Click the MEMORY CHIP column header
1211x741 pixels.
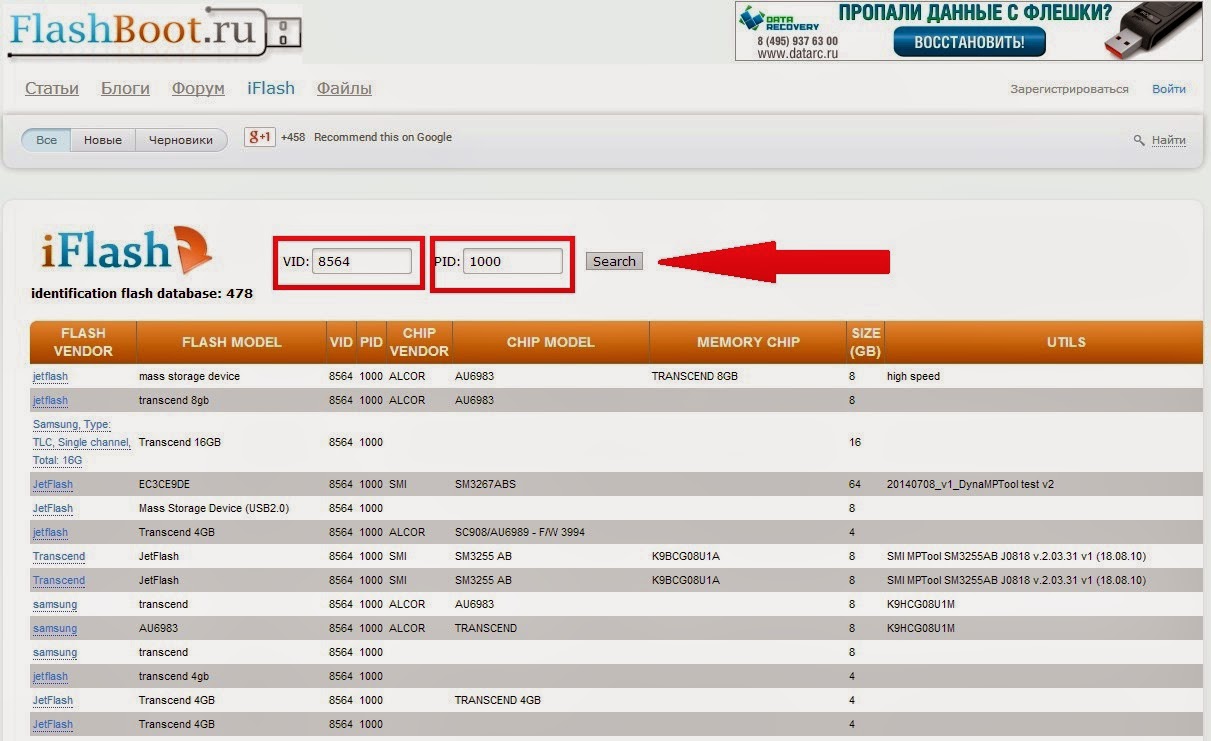pyautogui.click(x=748, y=342)
